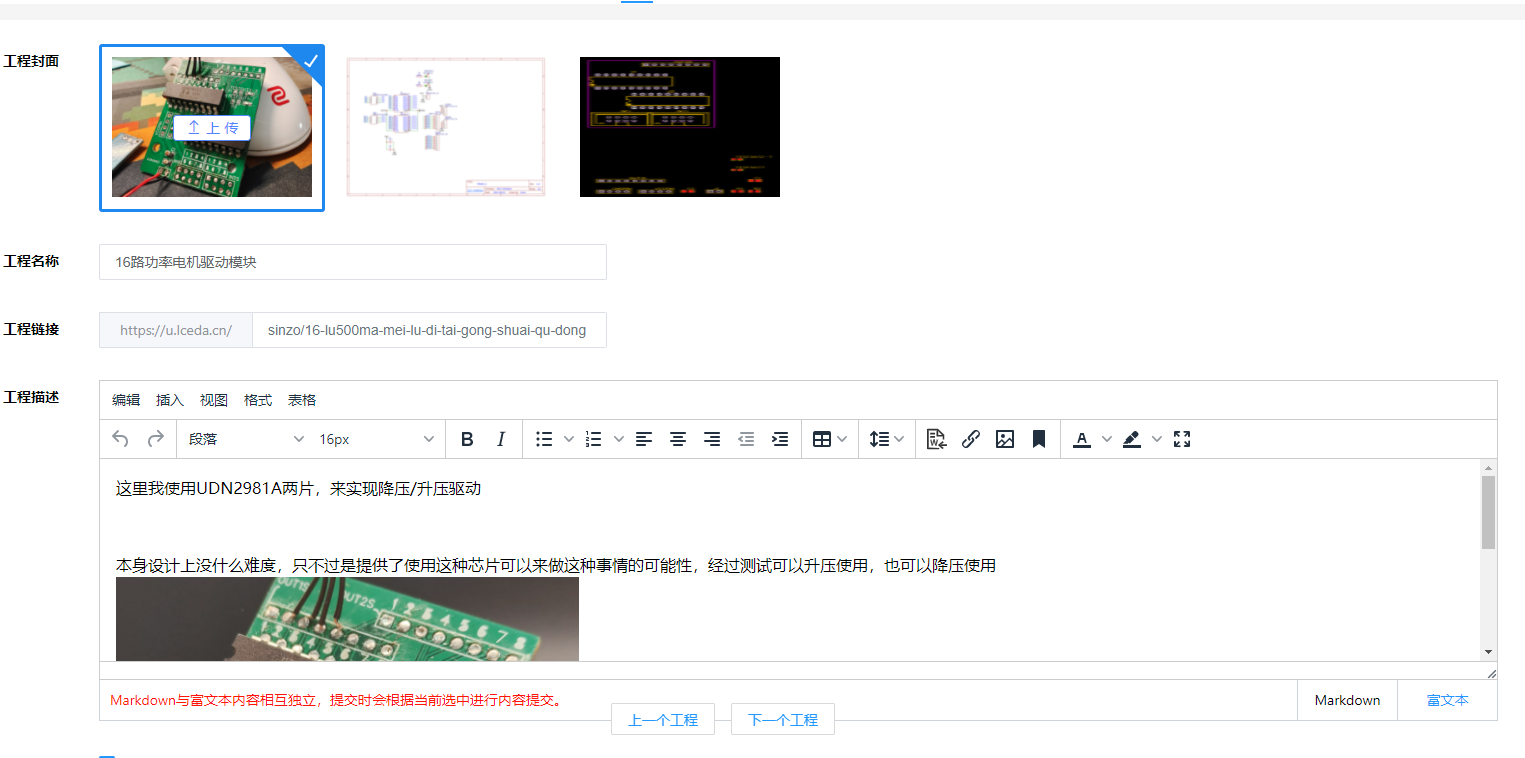This screenshot has width=1525, height=758.
Task: Switch to the Markdown editor tab
Action: click(1347, 700)
